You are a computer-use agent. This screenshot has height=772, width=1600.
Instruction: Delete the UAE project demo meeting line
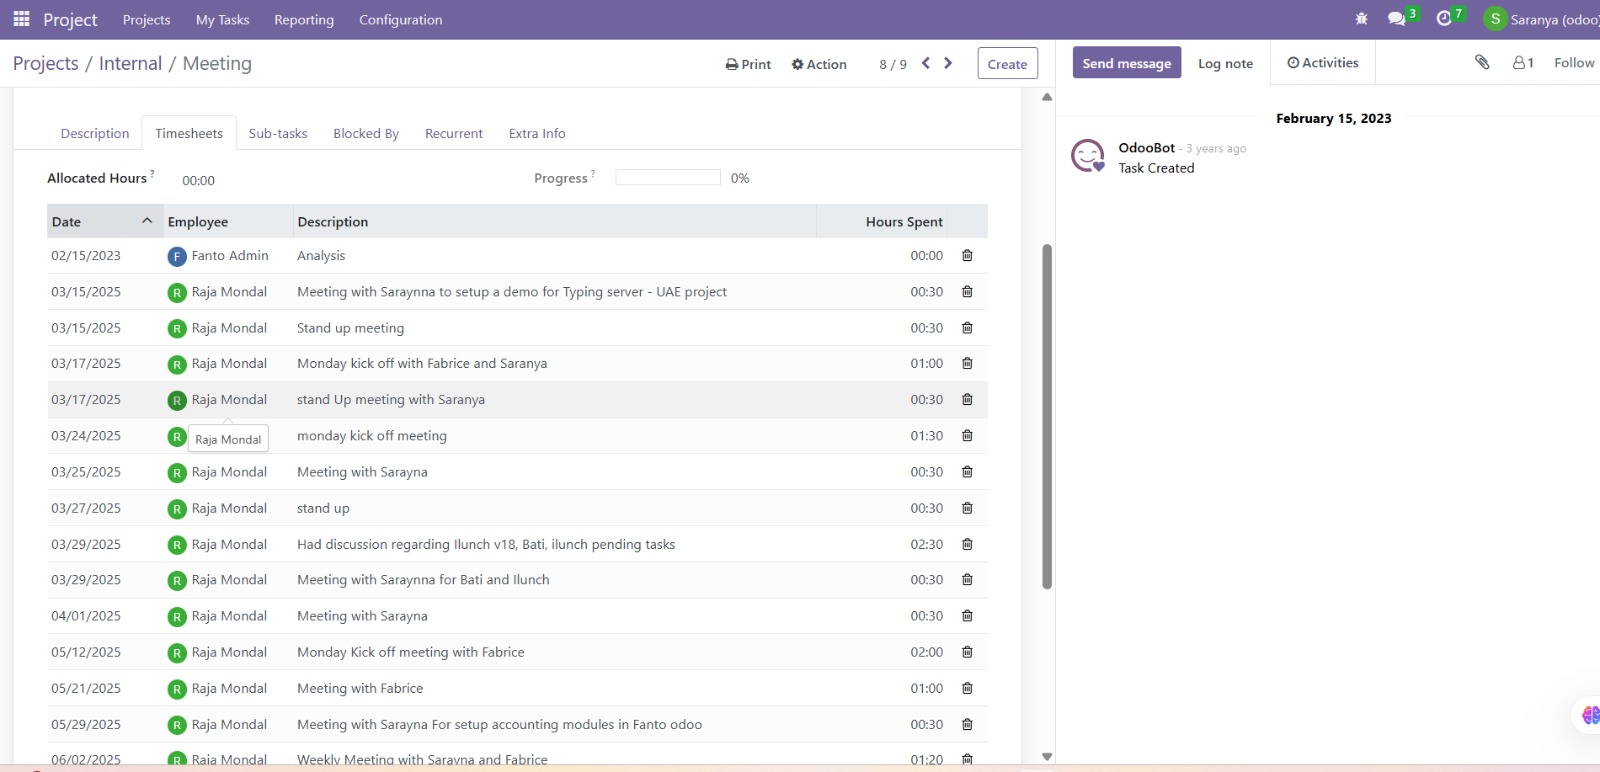click(x=967, y=292)
